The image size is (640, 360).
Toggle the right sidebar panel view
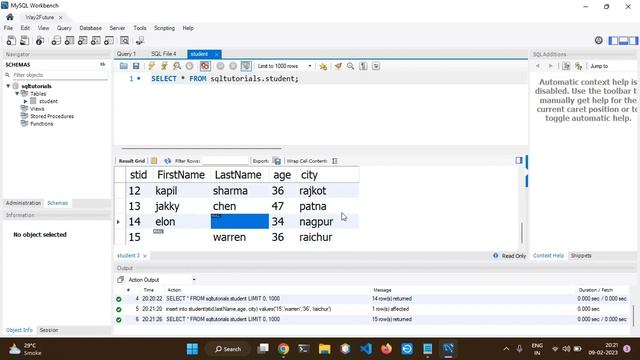click(x=633, y=40)
